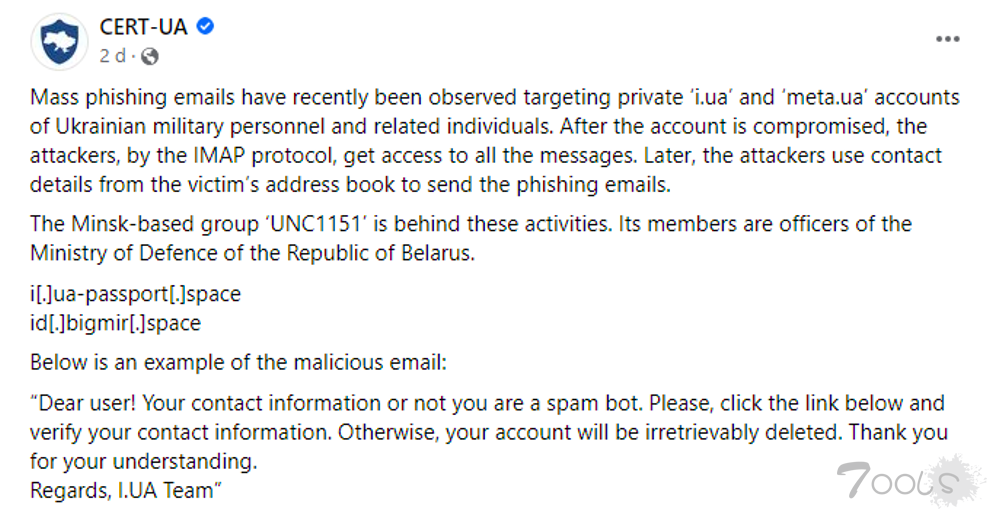
Task: Click the 'for your understanding.' line
Action: pyautogui.click(x=144, y=461)
